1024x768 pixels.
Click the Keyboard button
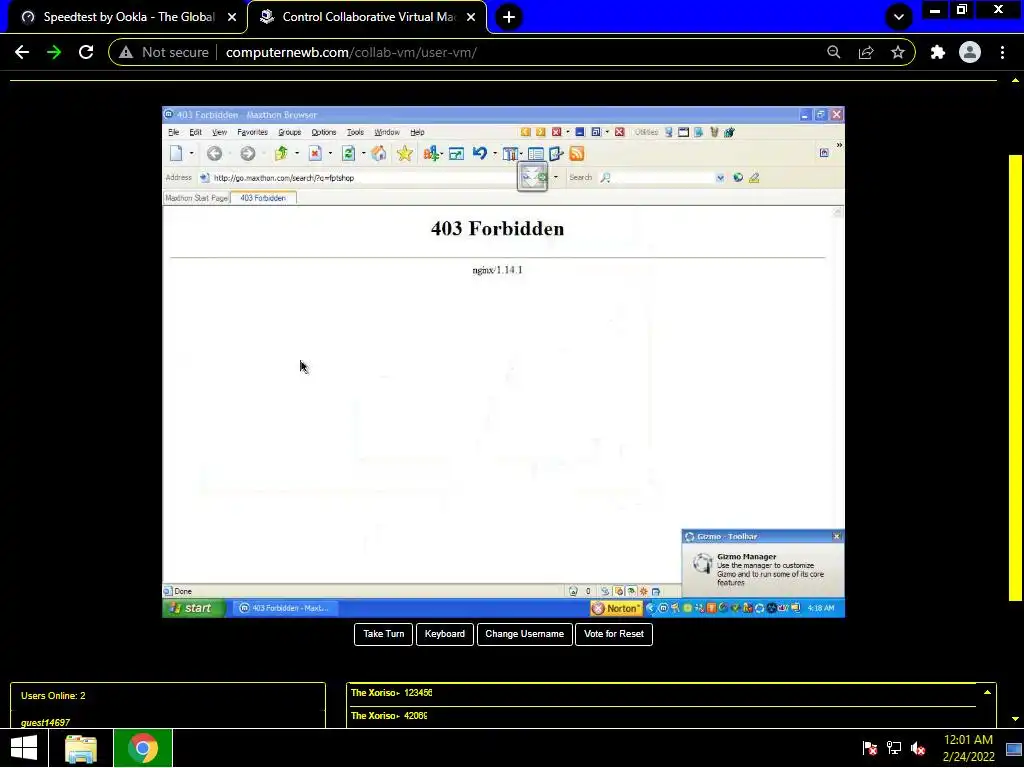pyautogui.click(x=445, y=634)
